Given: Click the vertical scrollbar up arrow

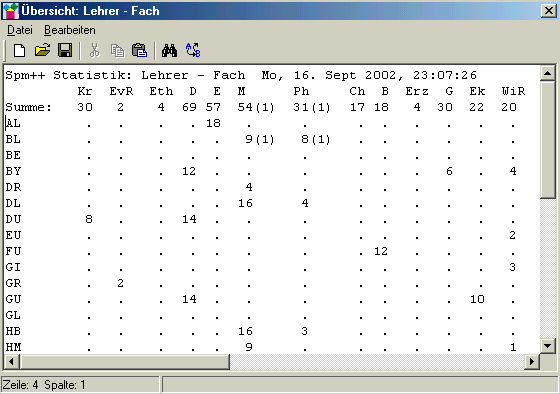Looking at the screenshot, I should pyautogui.click(x=547, y=74).
